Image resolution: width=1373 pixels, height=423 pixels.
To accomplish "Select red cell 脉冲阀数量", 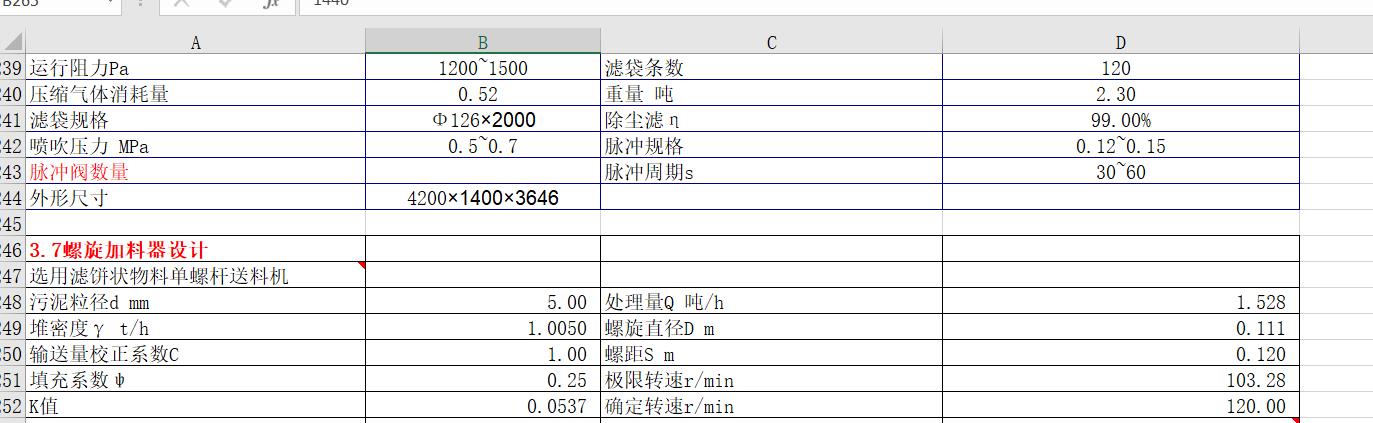I will (x=195, y=172).
